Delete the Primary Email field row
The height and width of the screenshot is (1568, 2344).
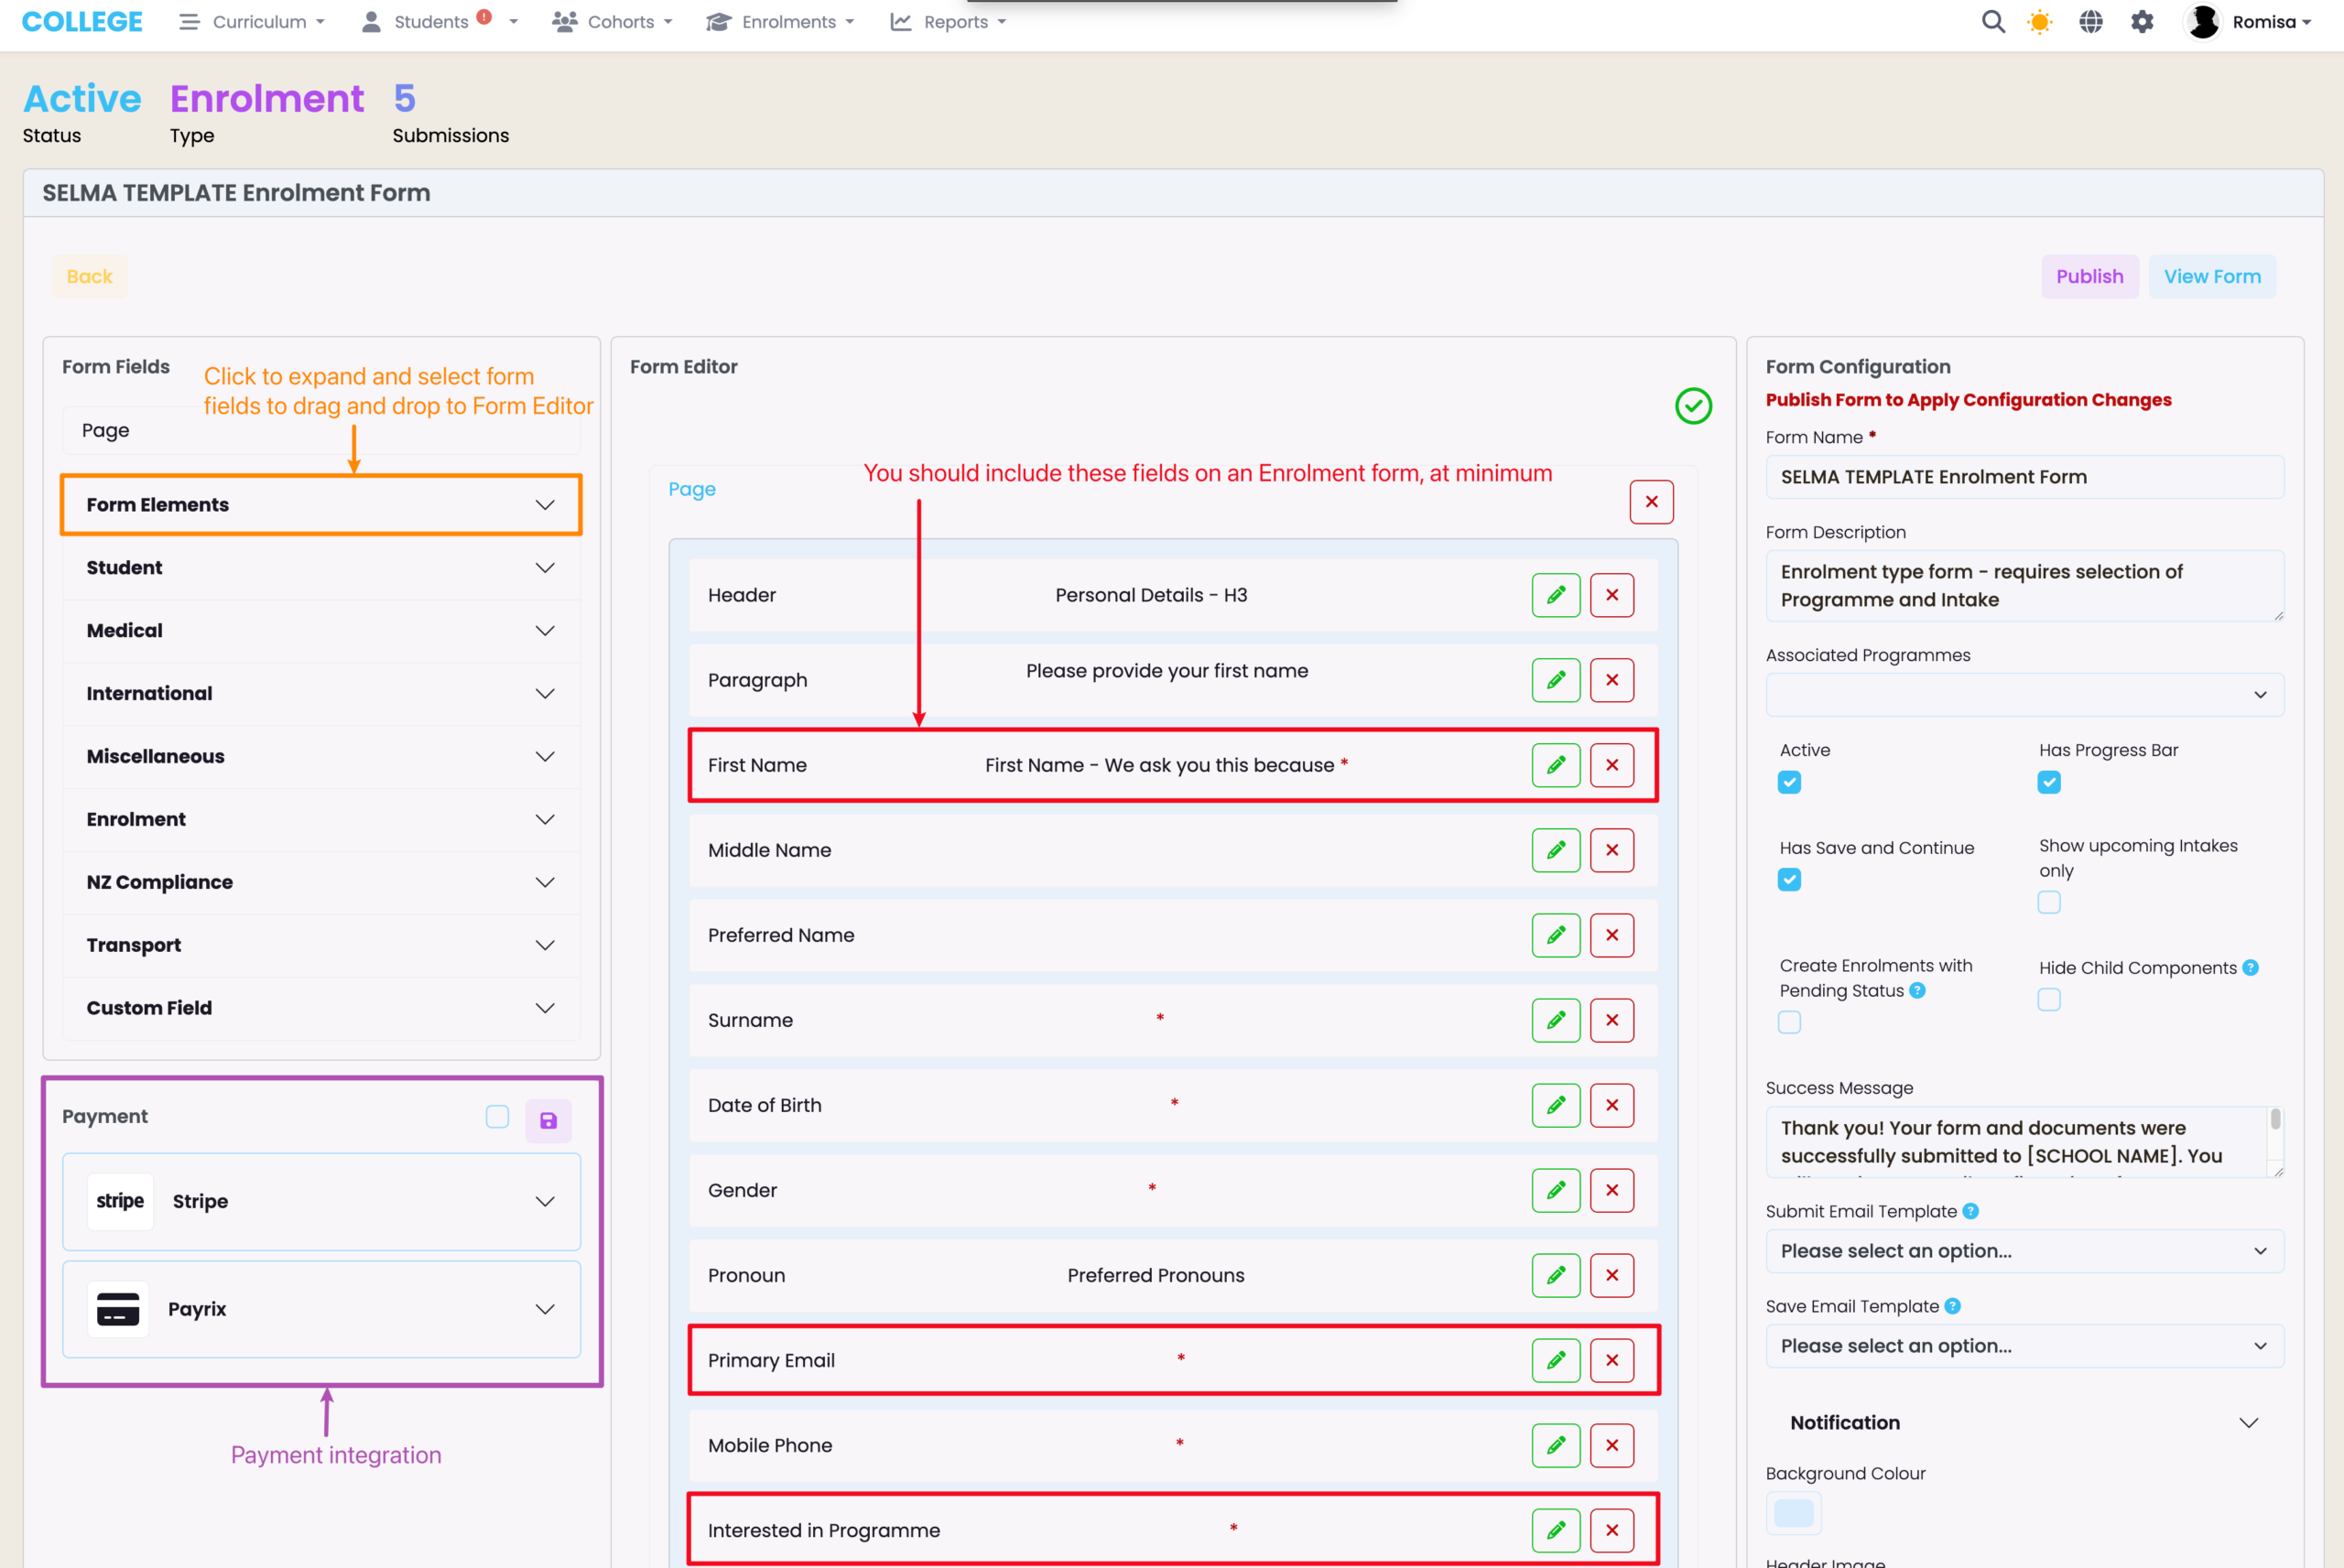click(1611, 1360)
